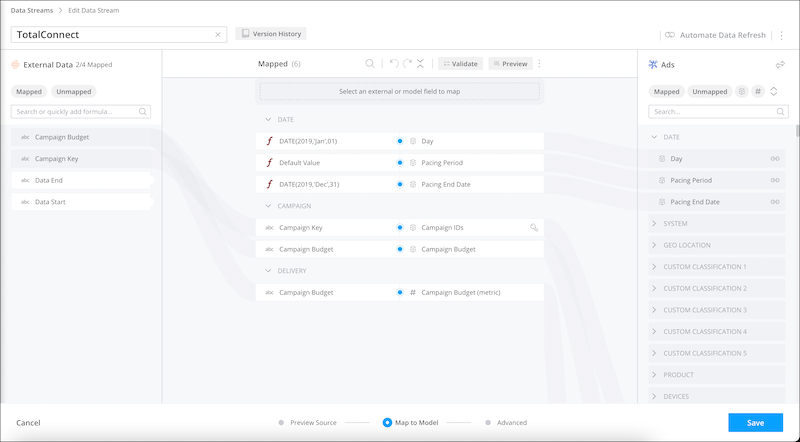800x442 pixels.
Task: Click 'Select an external or model field to map' box
Action: (x=399, y=91)
